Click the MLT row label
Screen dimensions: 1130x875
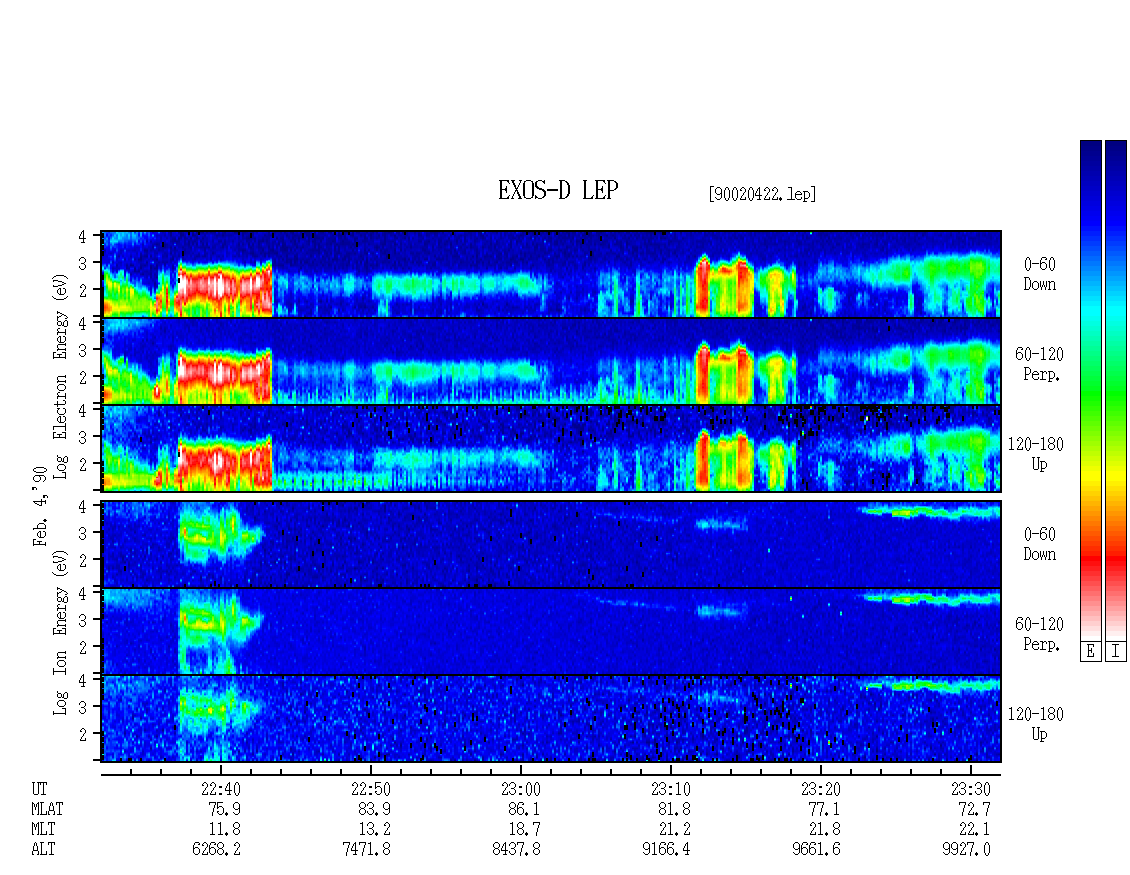coord(43,829)
